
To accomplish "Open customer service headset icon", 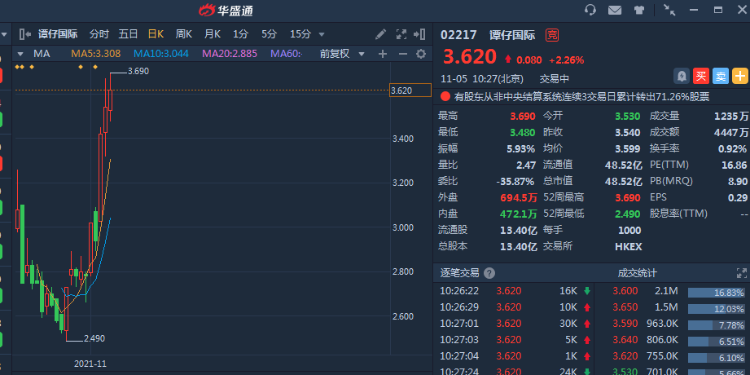I will (x=591, y=10).
